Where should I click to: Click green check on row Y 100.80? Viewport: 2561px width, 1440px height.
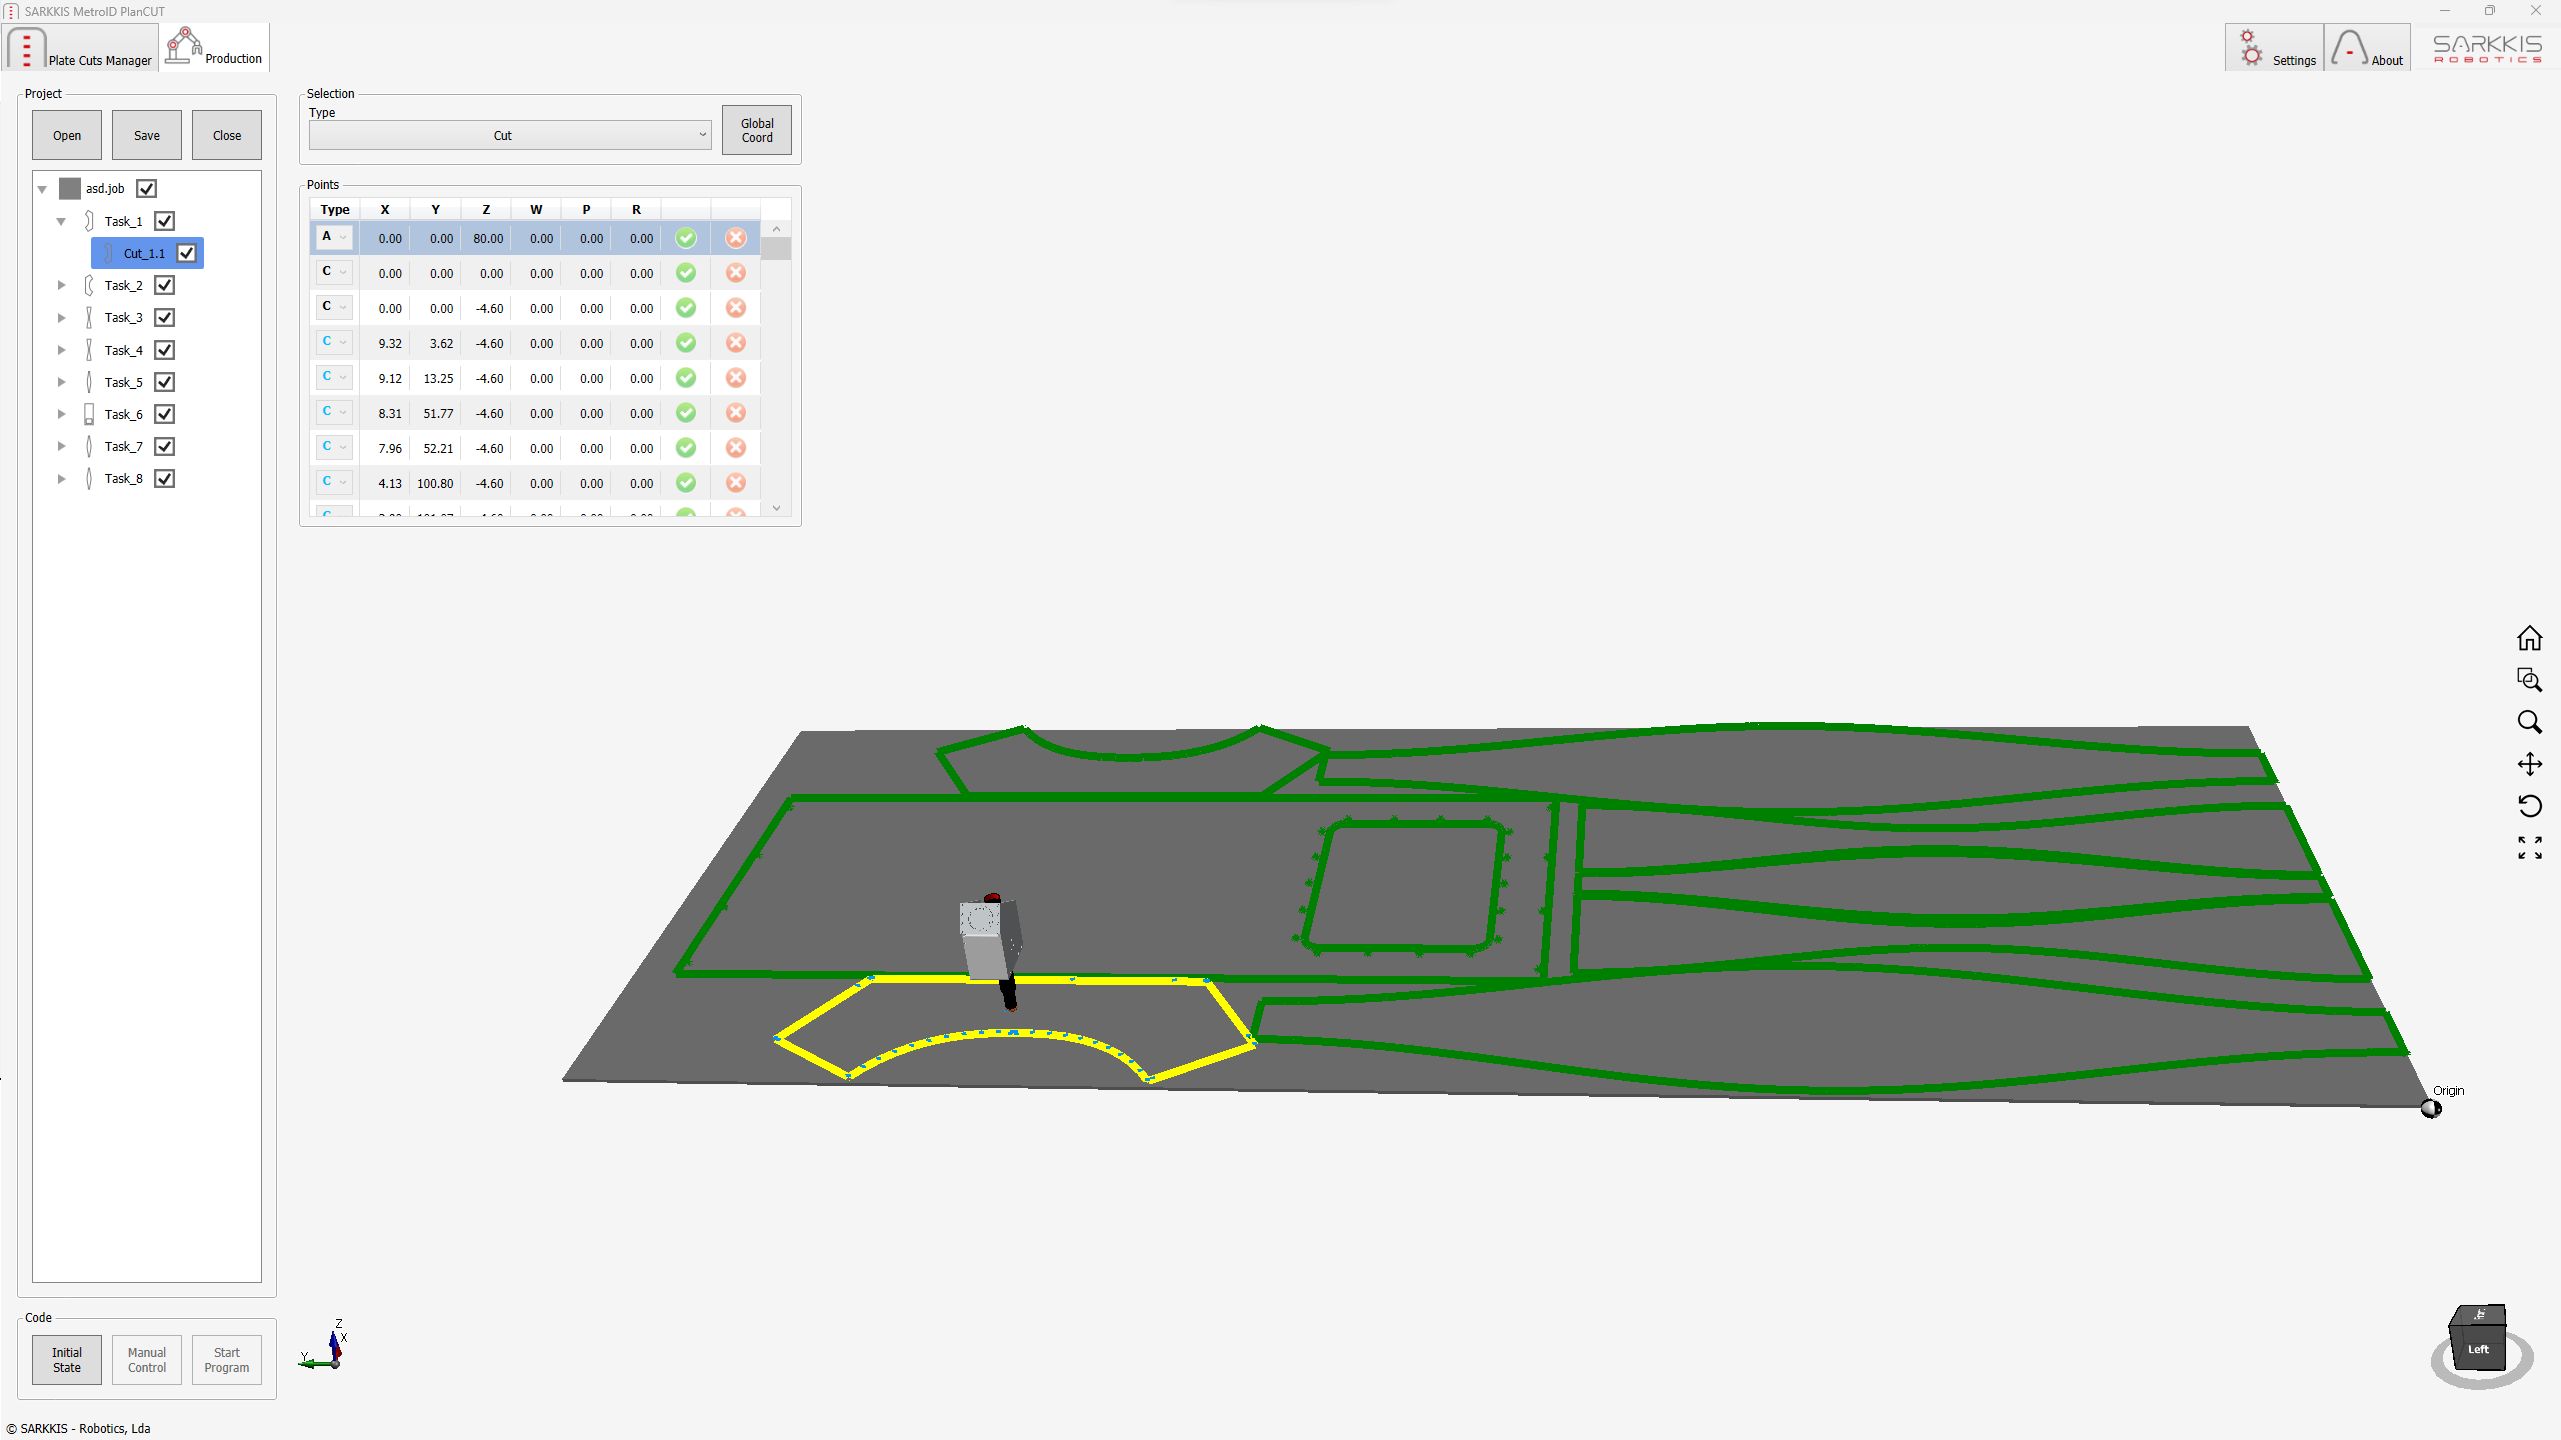click(686, 483)
